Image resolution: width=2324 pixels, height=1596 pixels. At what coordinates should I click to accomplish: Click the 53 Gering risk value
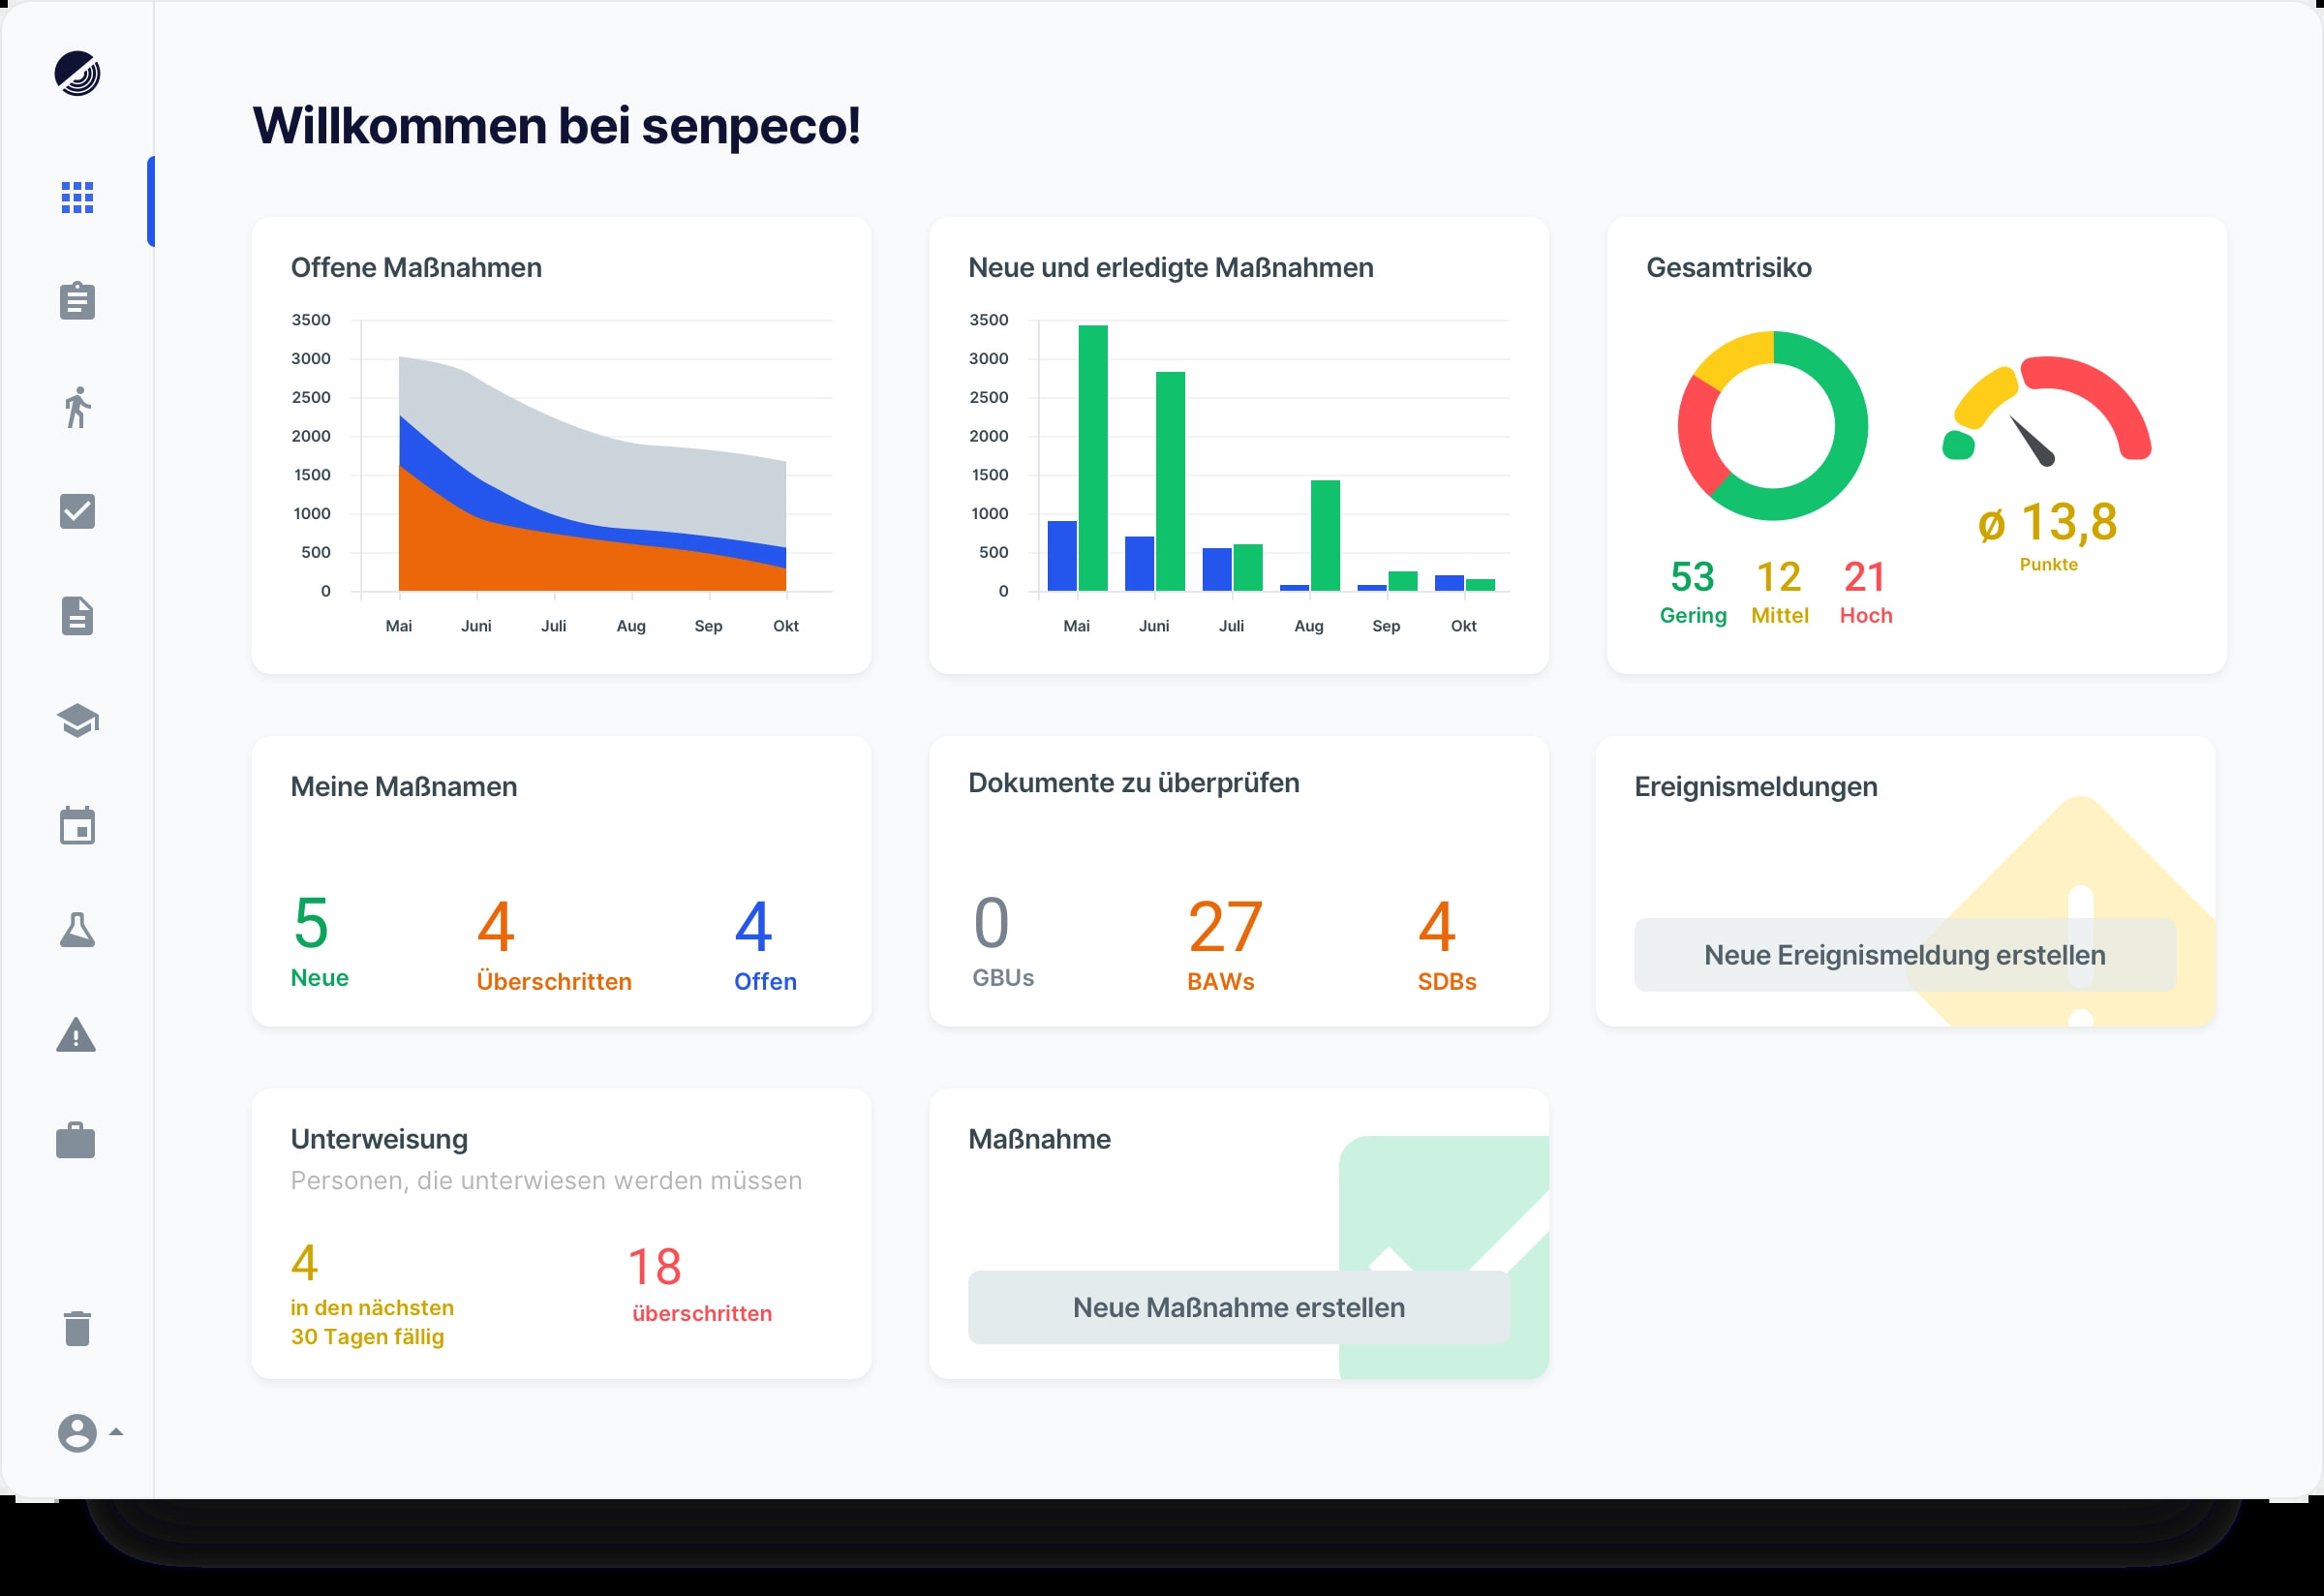(x=1692, y=591)
